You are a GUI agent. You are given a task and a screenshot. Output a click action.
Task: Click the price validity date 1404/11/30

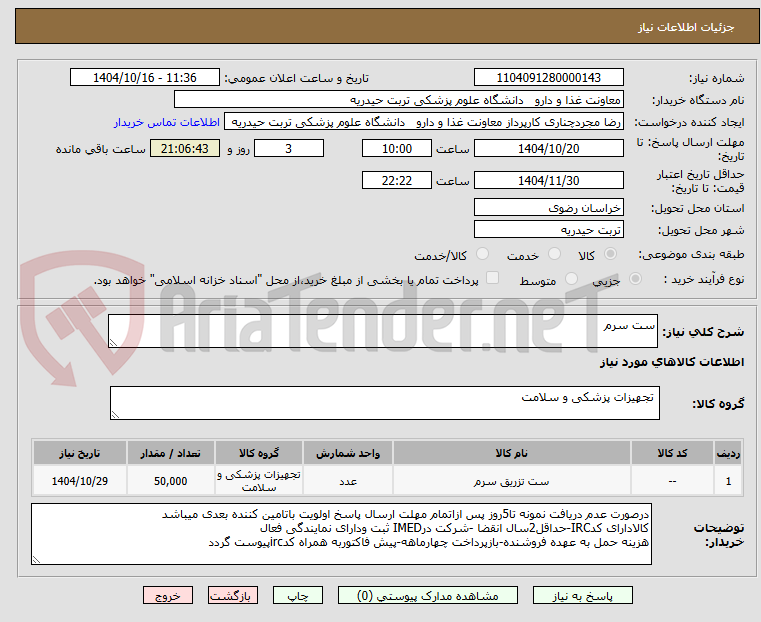548,180
